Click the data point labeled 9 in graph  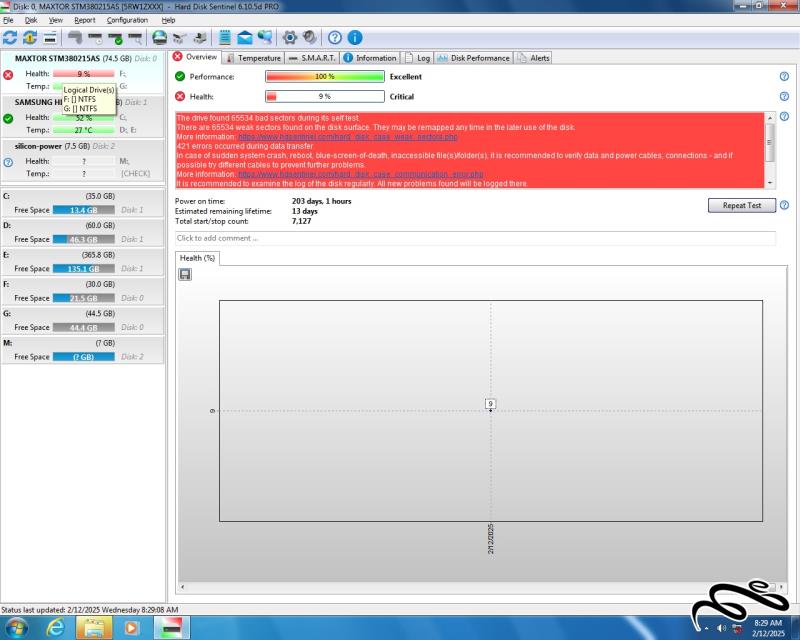click(x=490, y=404)
